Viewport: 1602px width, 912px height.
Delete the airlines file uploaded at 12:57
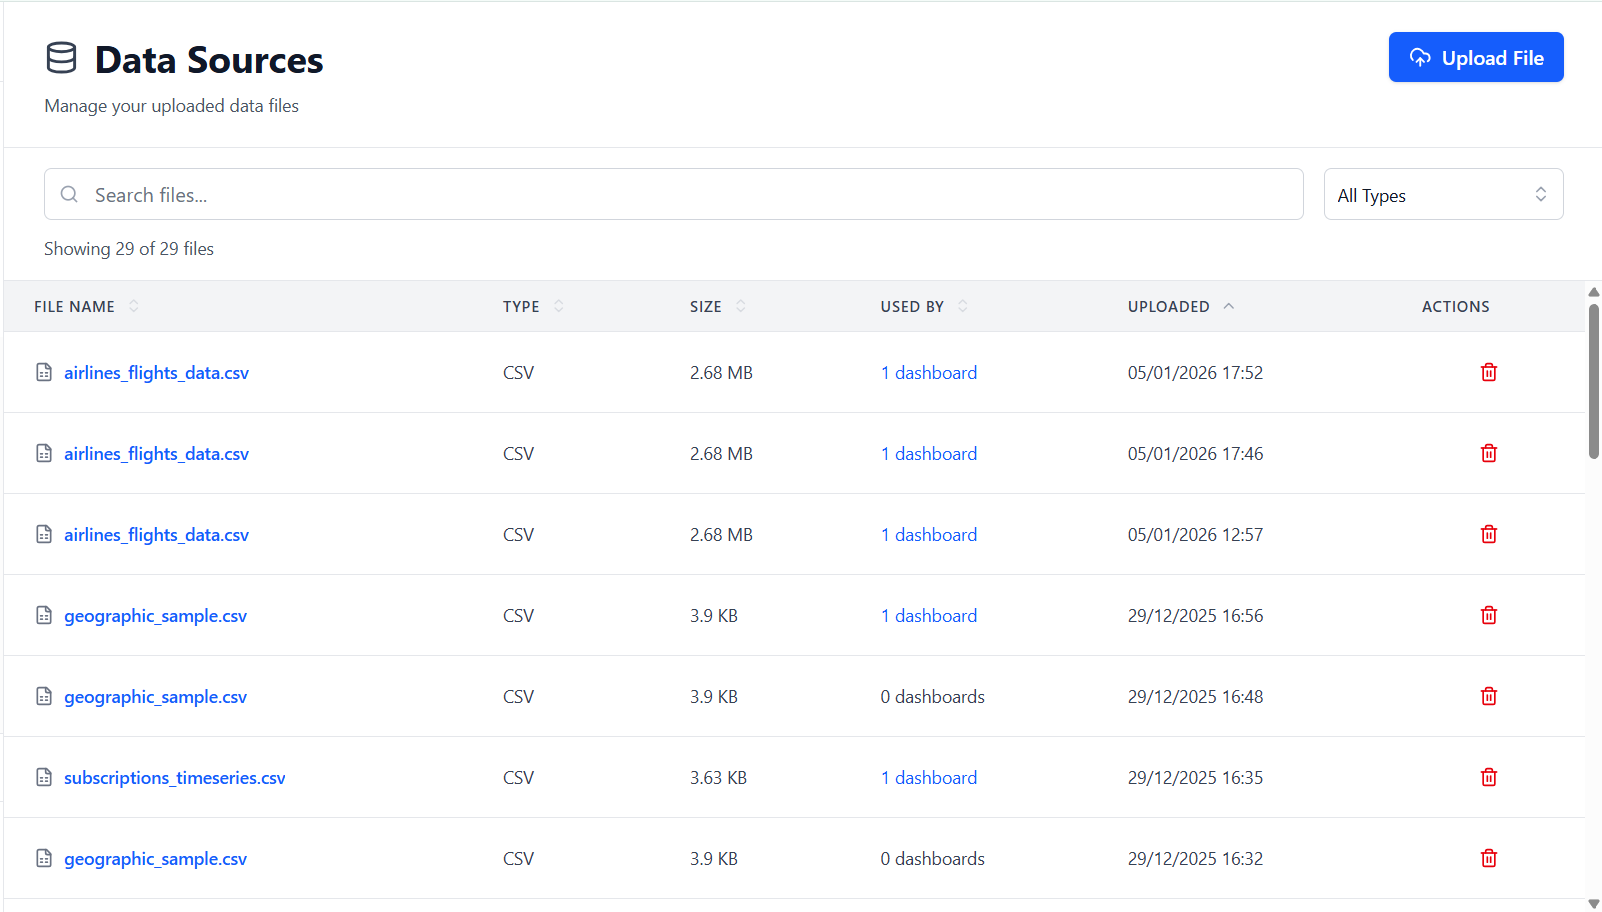pos(1488,534)
